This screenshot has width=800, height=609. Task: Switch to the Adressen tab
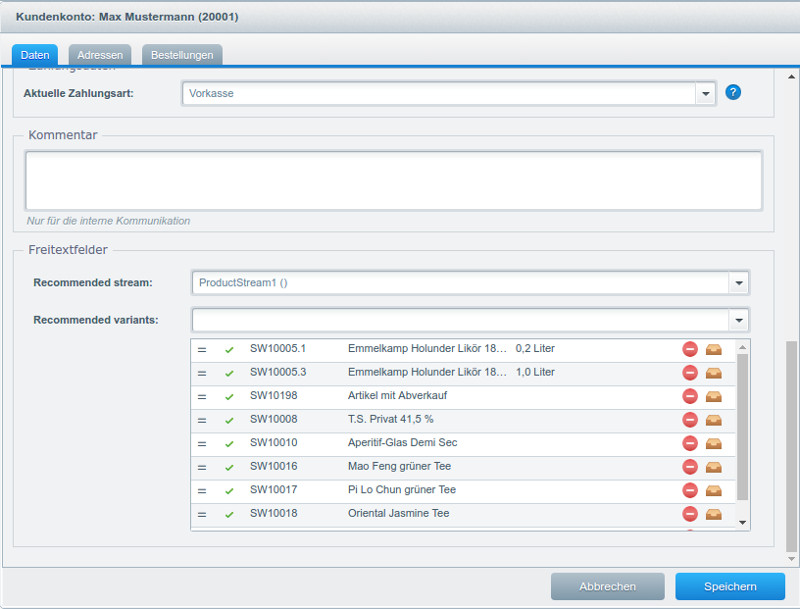point(100,55)
